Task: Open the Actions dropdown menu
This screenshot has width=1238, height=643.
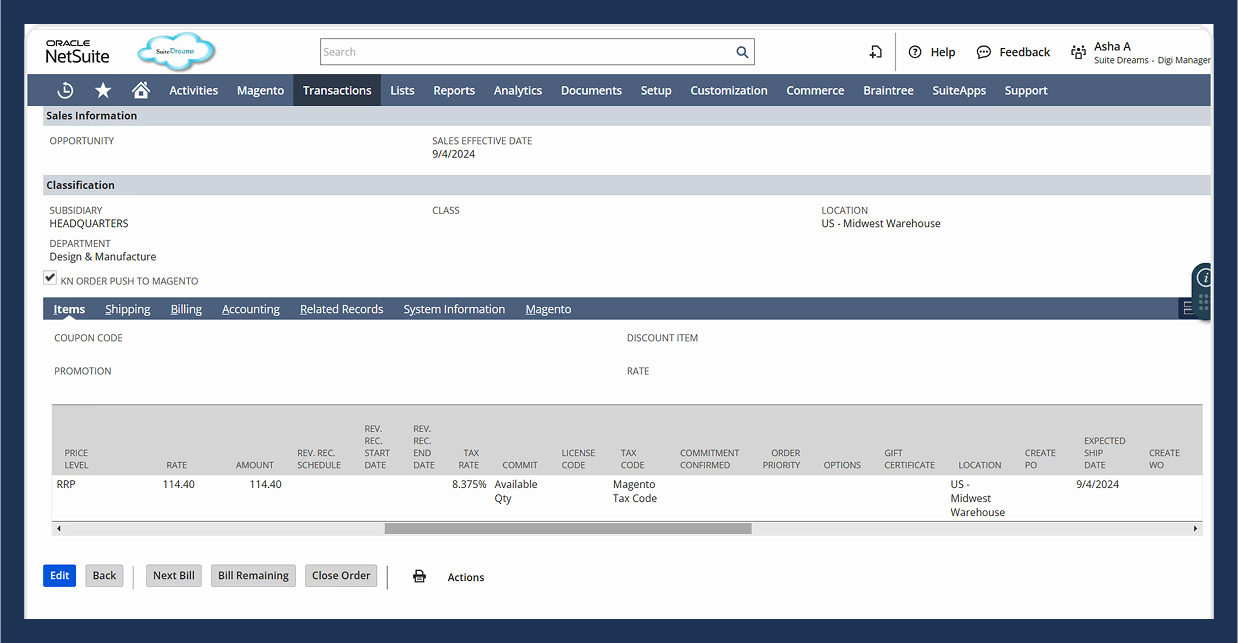Action: [466, 577]
